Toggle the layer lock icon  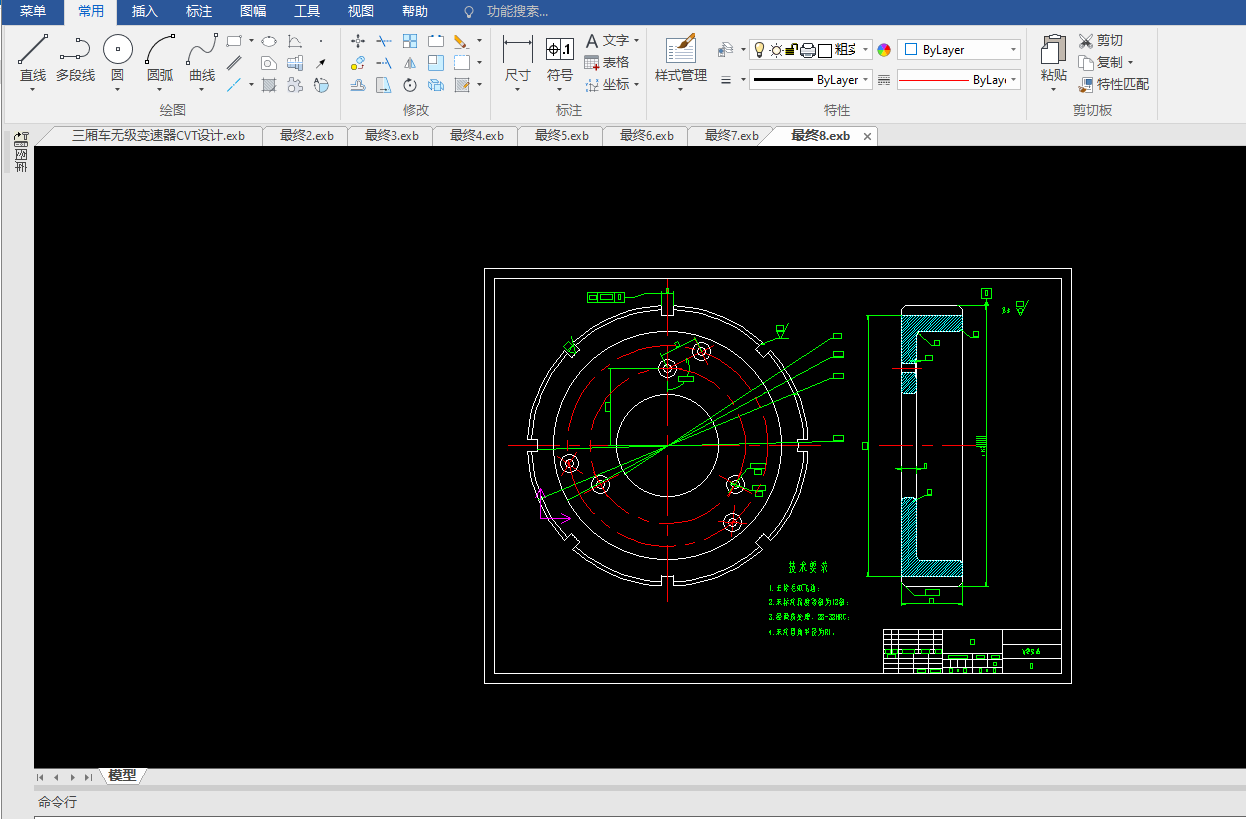click(791, 50)
